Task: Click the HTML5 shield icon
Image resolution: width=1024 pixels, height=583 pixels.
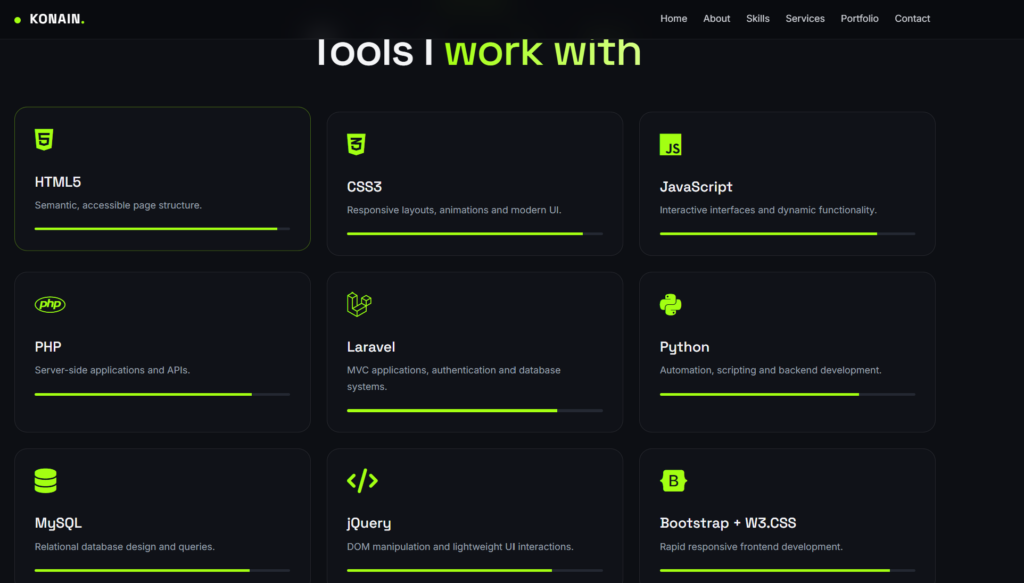Action: [x=44, y=140]
